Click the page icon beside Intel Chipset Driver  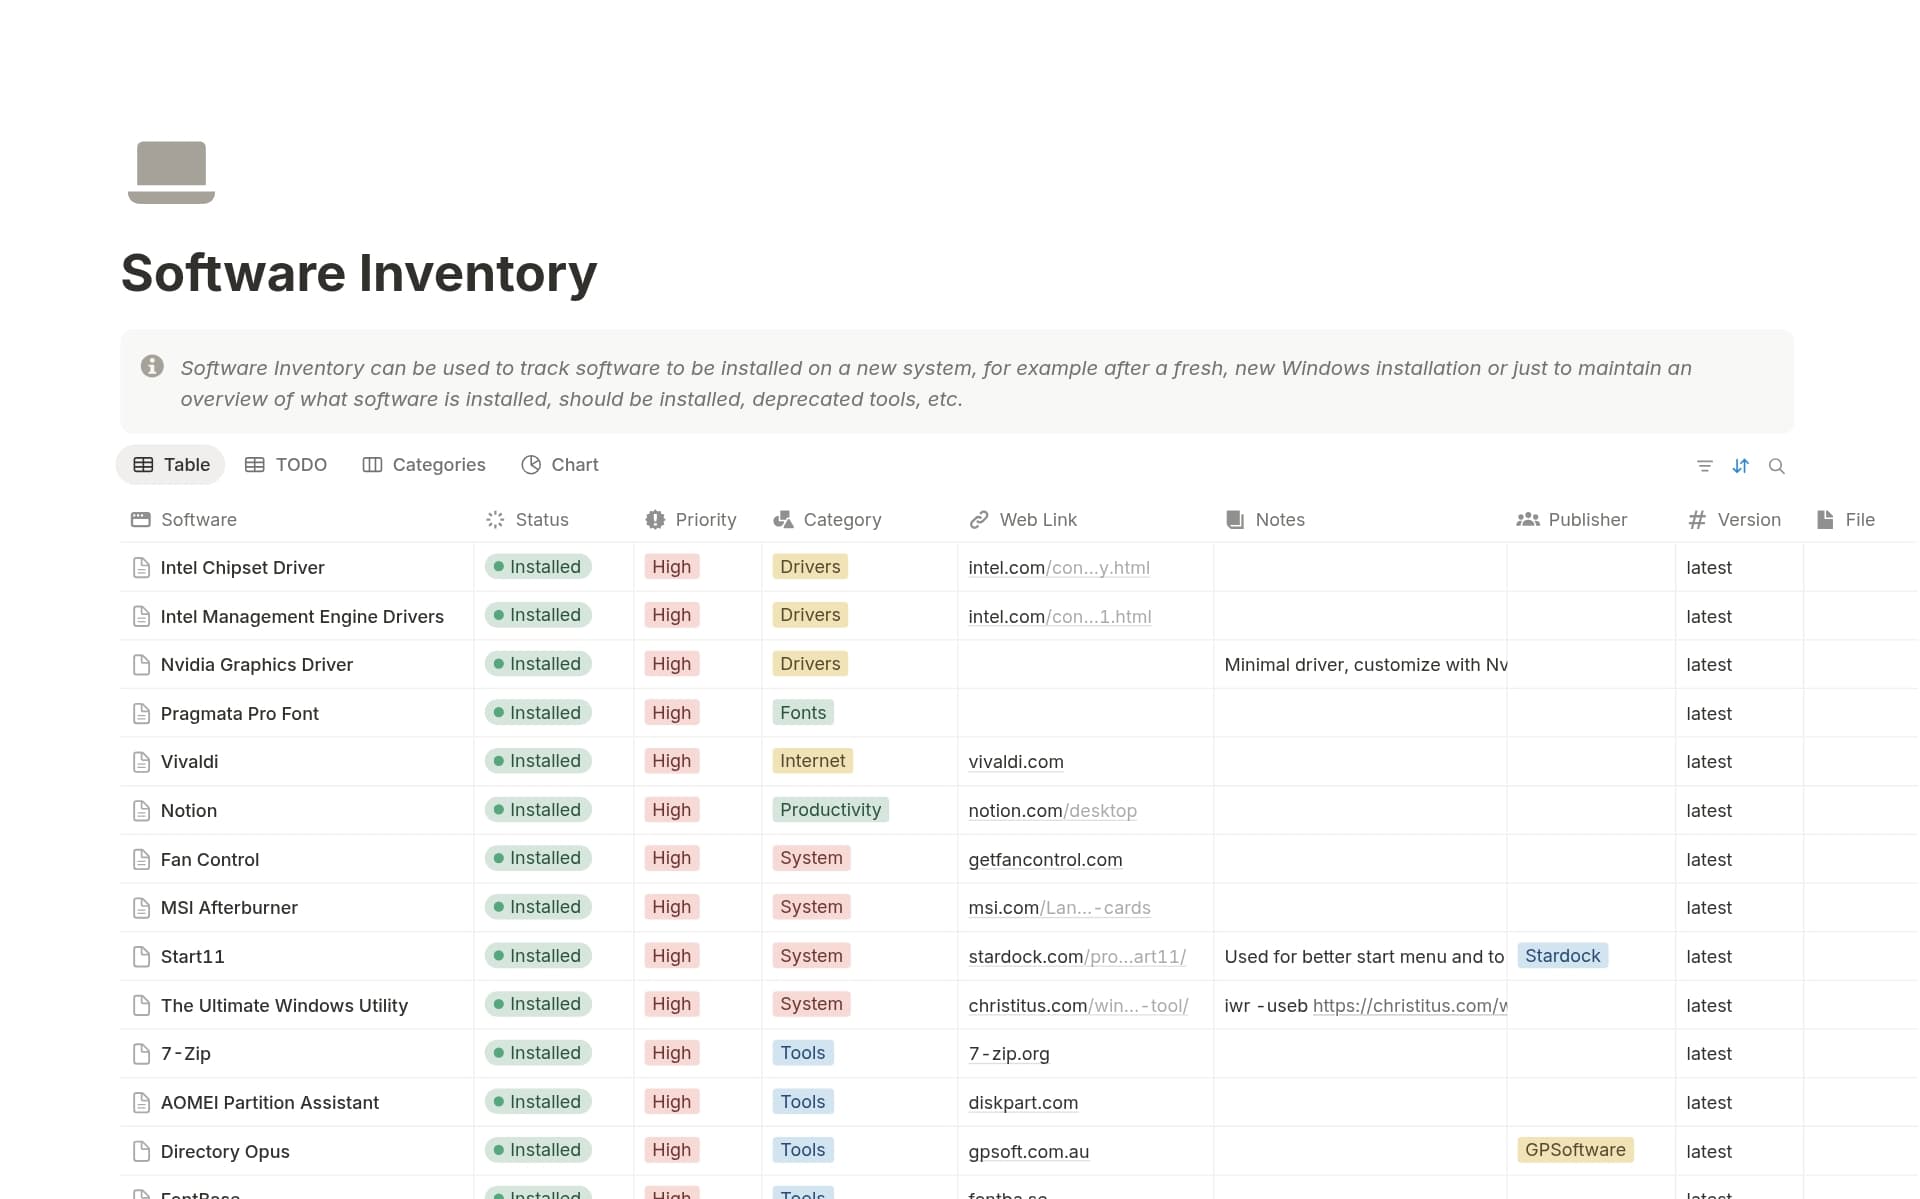pos(140,567)
